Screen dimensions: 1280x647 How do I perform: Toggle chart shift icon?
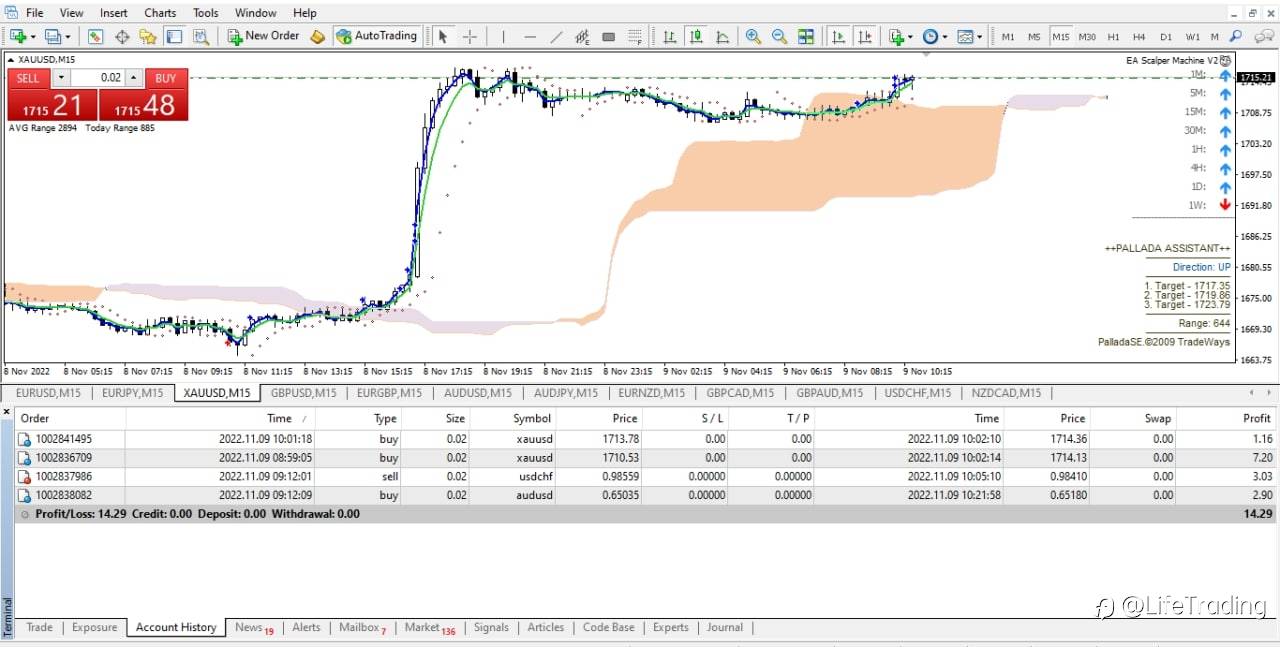[x=864, y=36]
